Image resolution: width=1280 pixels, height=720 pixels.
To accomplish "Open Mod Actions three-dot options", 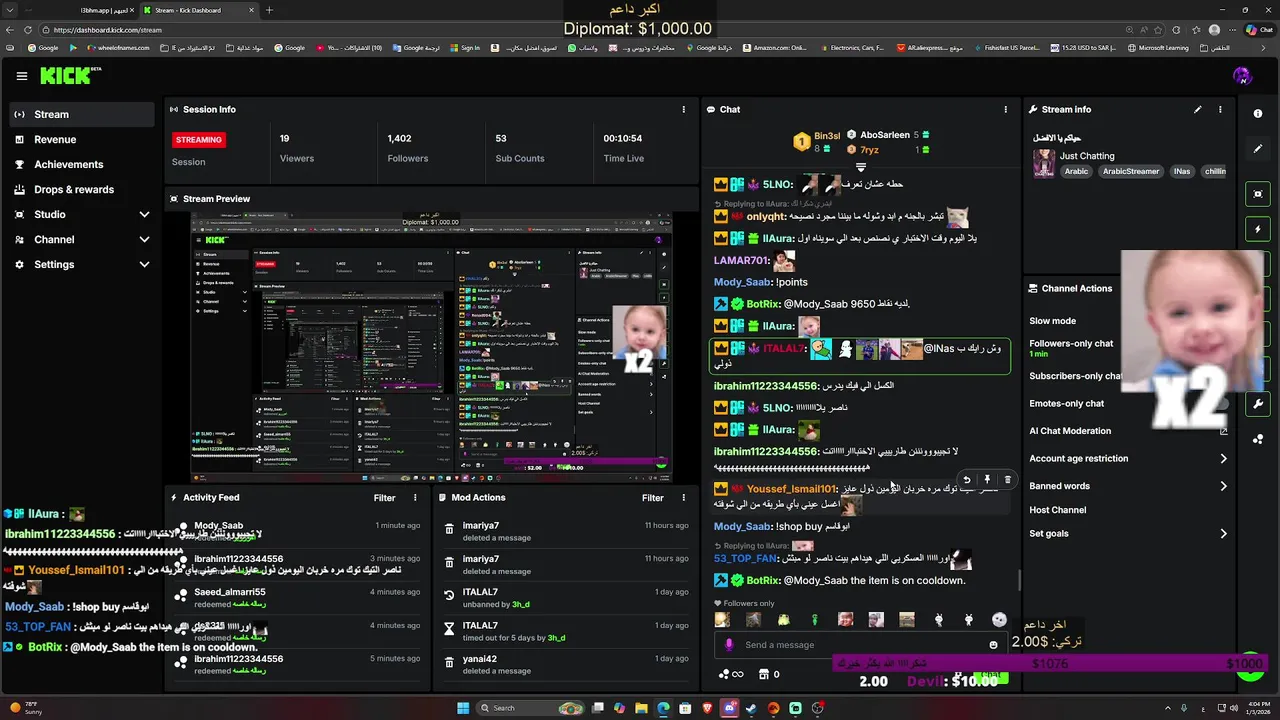I will coord(684,497).
